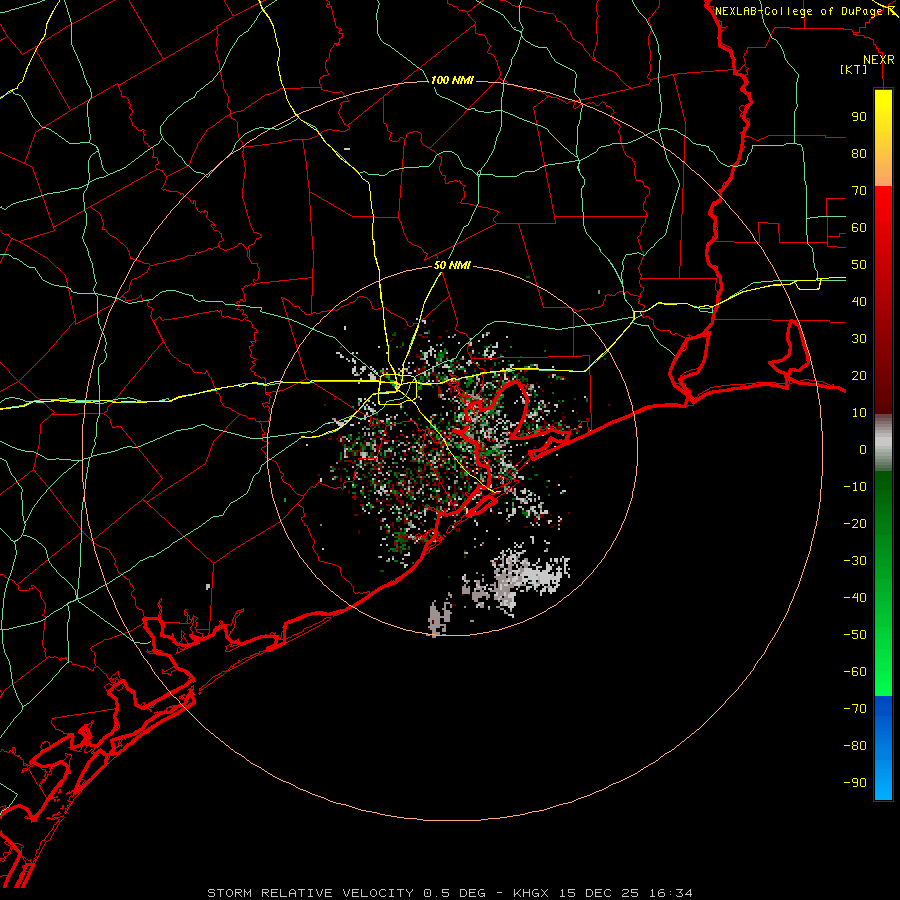
Task: Click the red segment of the color bar
Action: (883, 300)
